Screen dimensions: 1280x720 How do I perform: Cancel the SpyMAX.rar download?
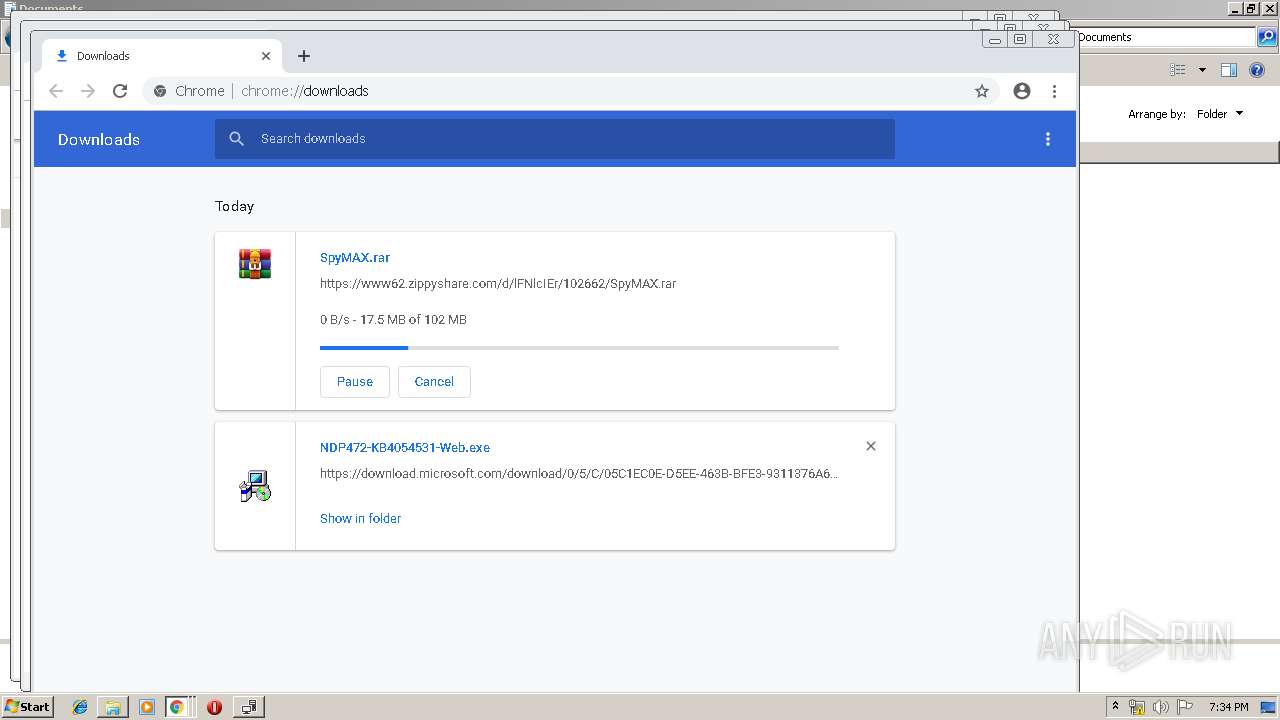pos(434,382)
